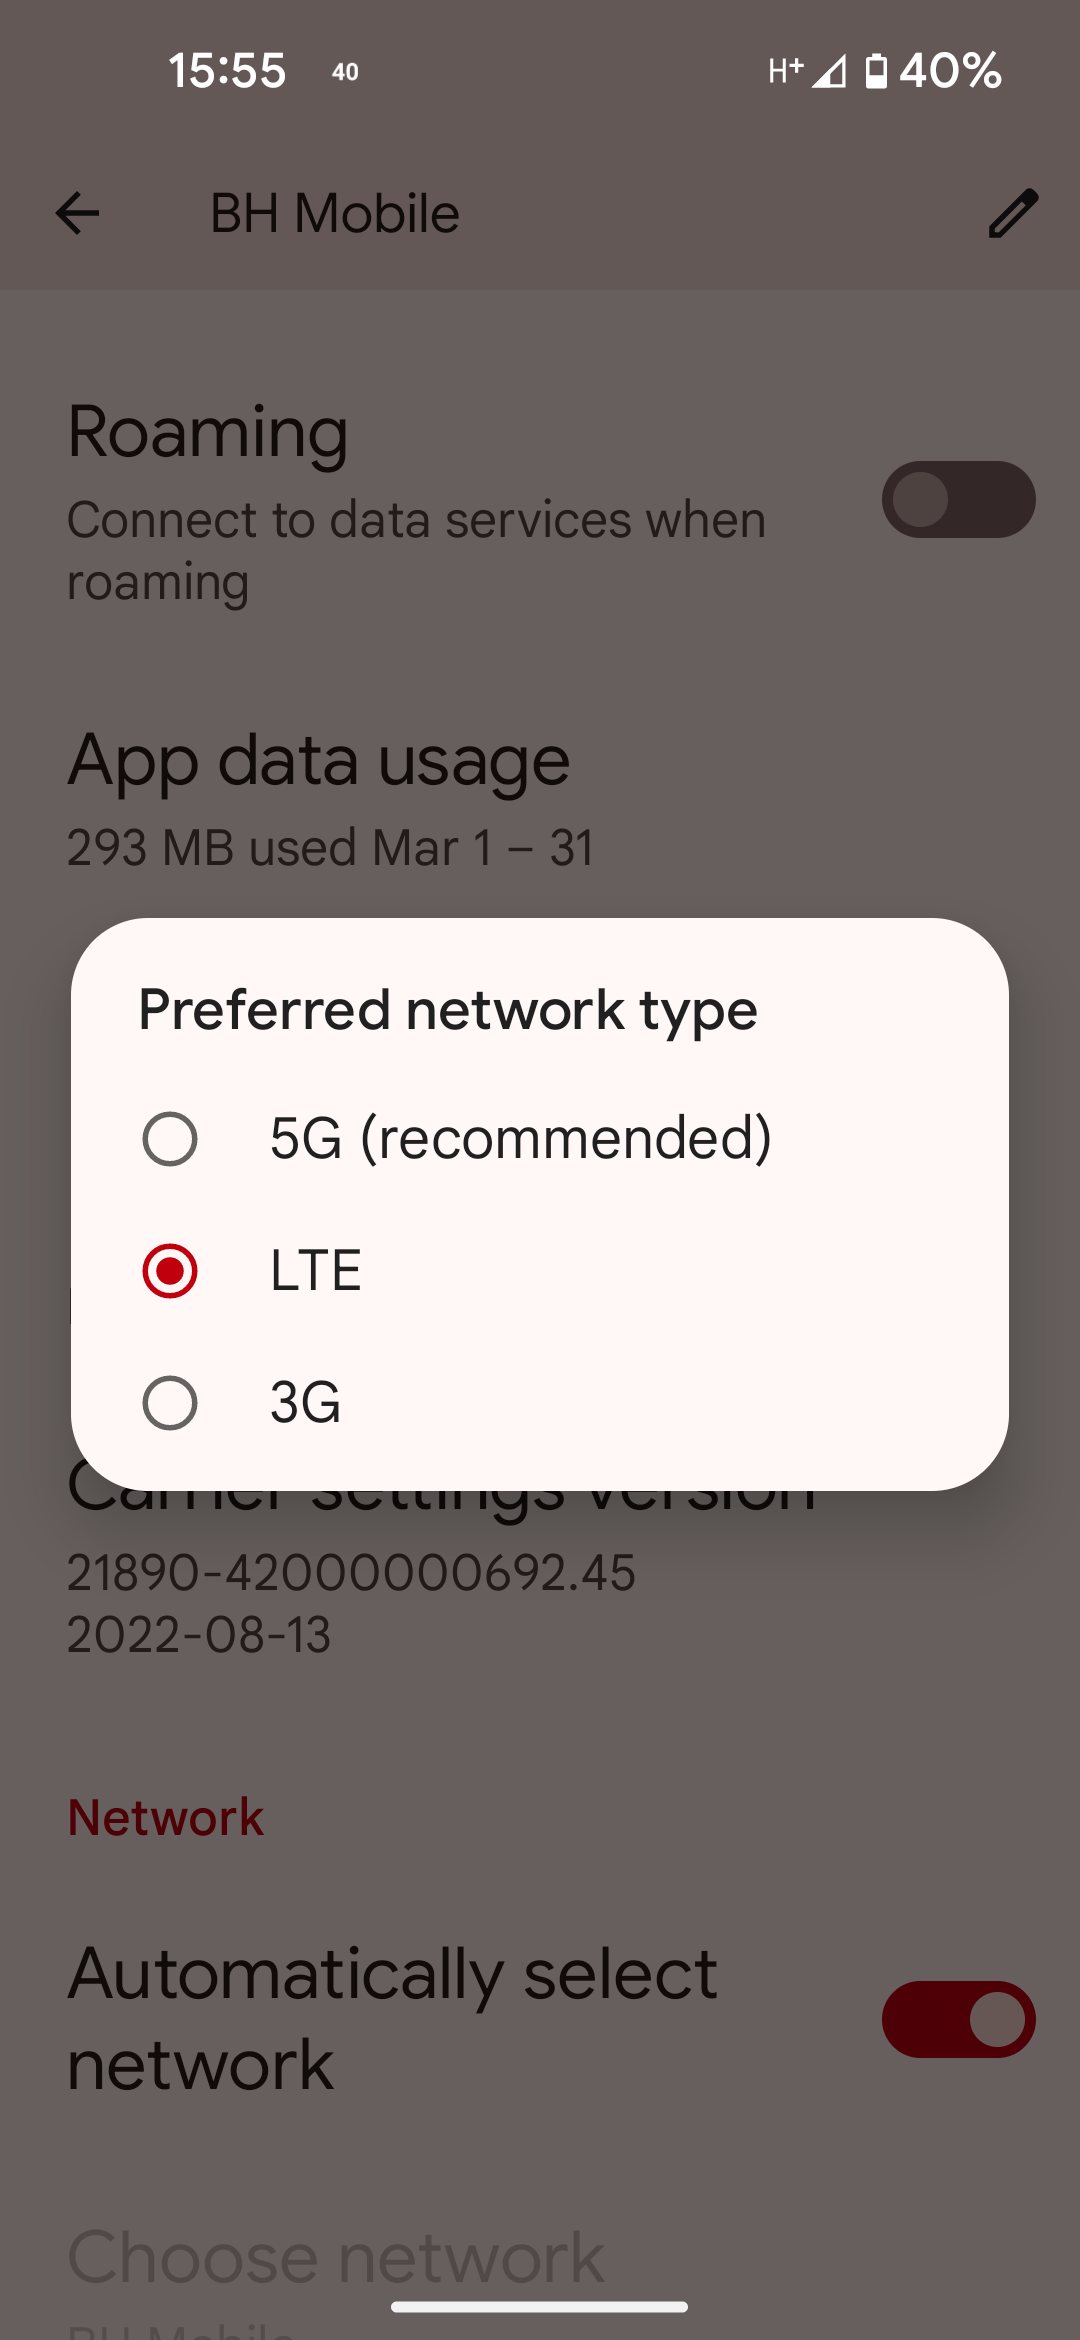Choose the 5G (recommended) option label
The image size is (1080, 2340).
[521, 1139]
